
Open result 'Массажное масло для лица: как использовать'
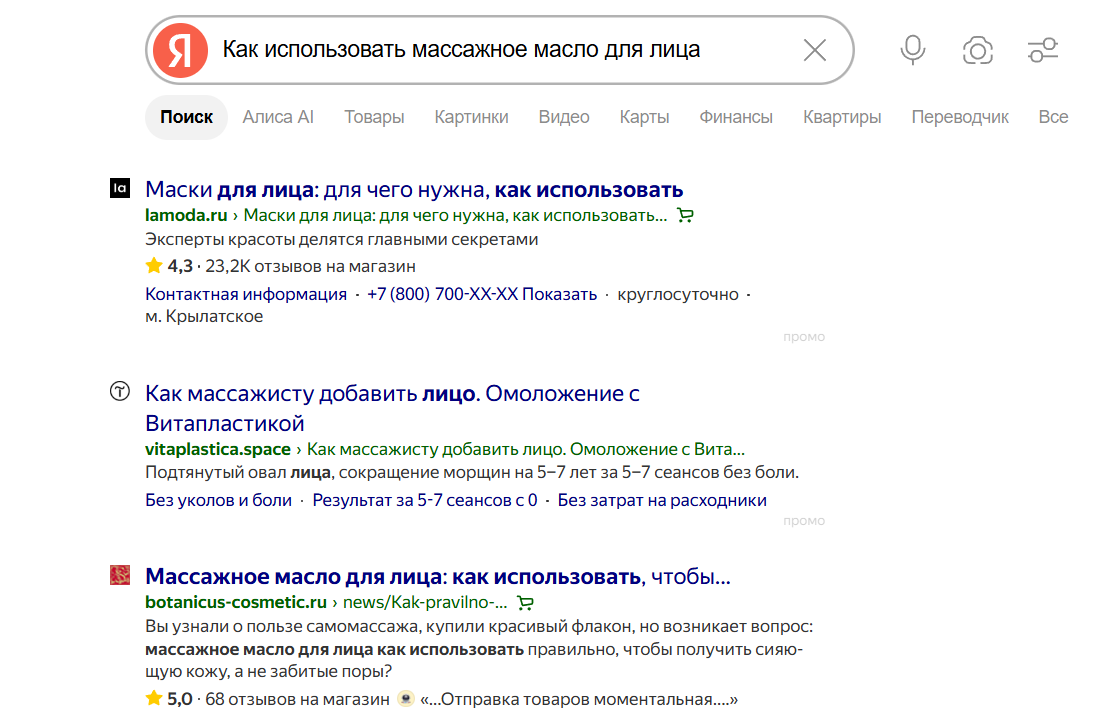tap(438, 576)
